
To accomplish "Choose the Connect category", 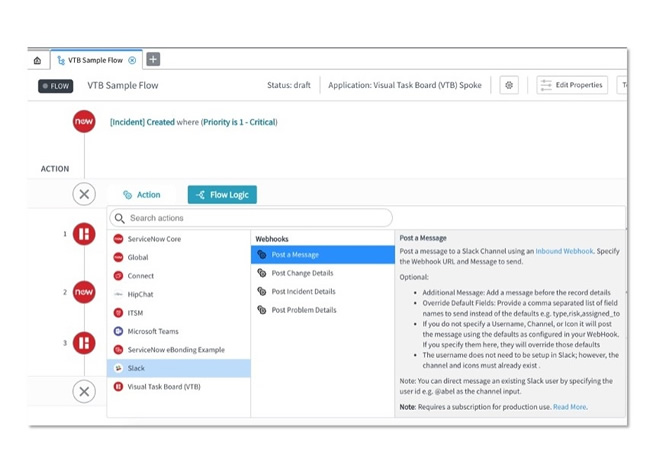I will click(179, 276).
